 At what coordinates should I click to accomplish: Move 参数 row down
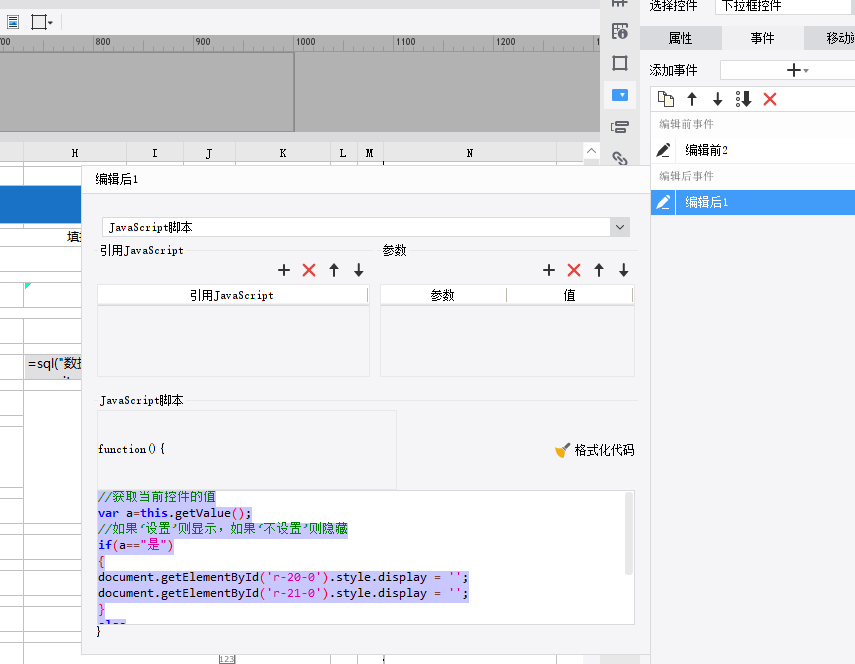click(x=623, y=270)
